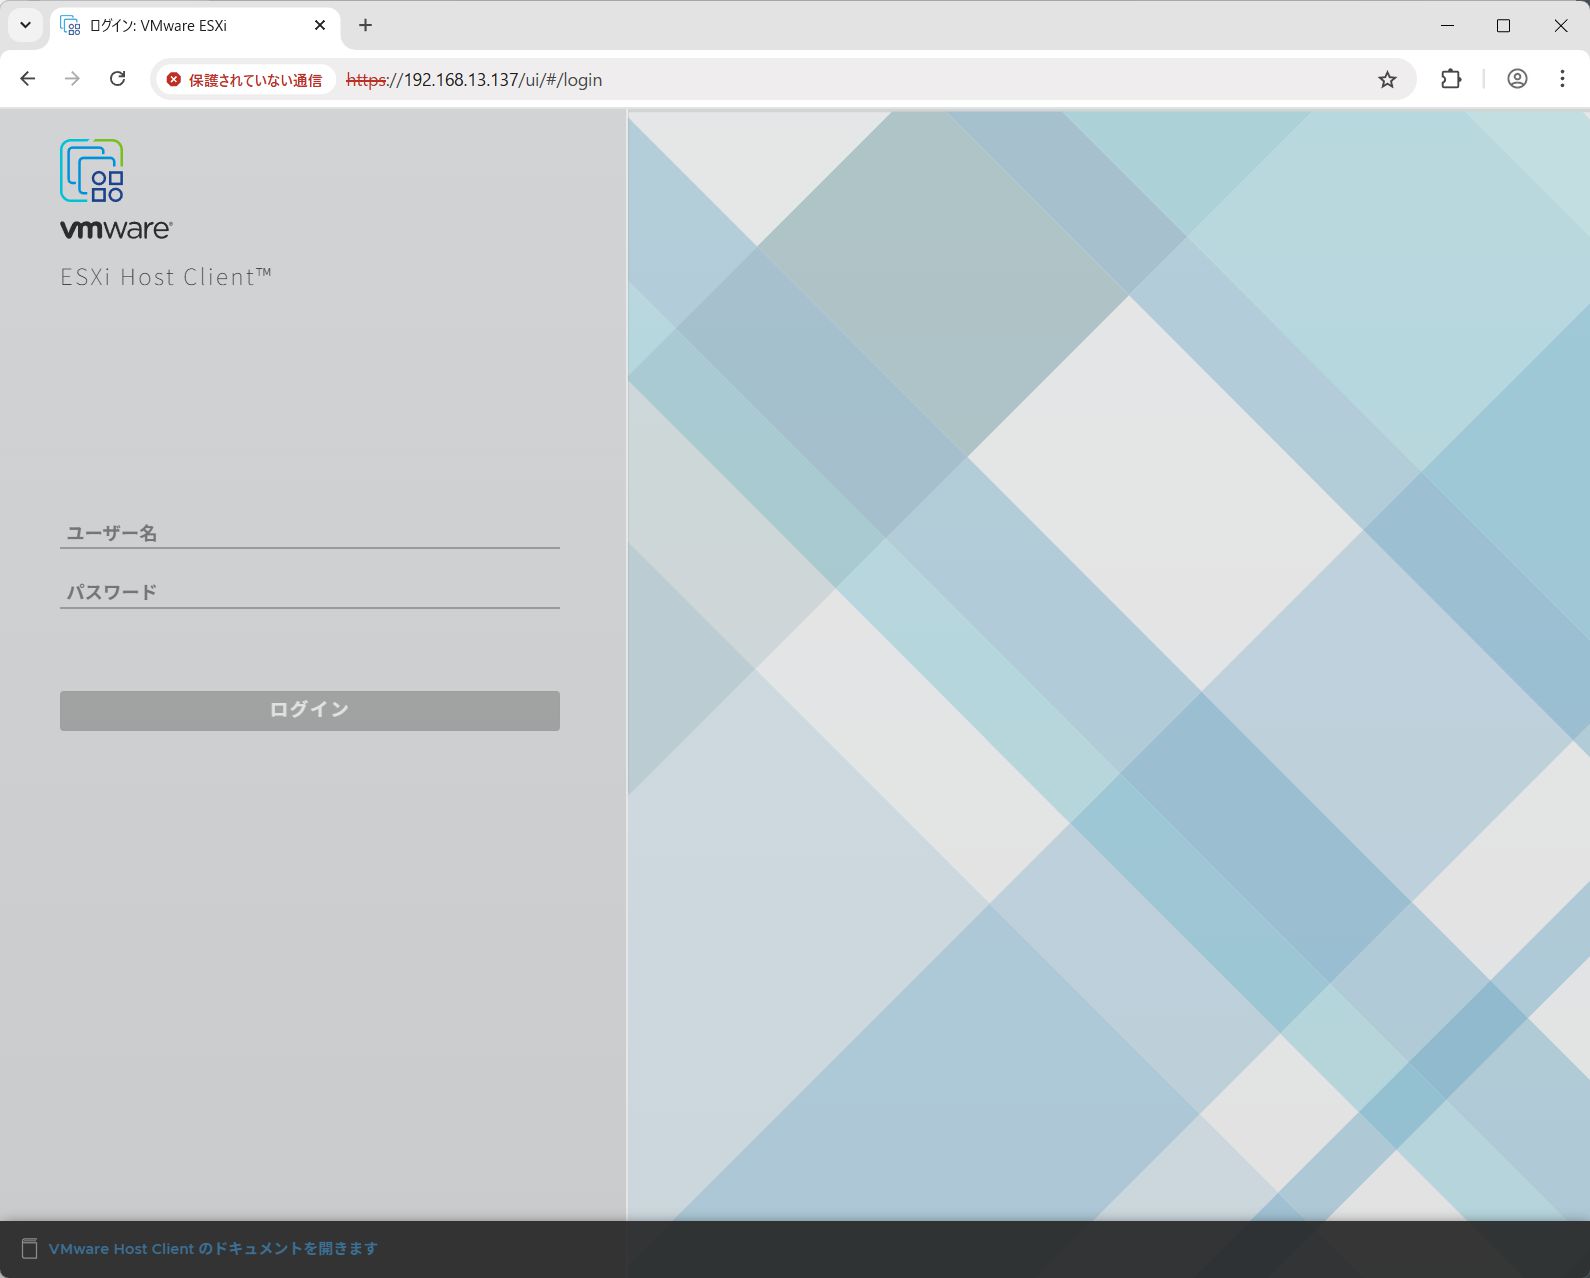Screen dimensions: 1590x1278
Task: Click the ログイン button
Action: pyautogui.click(x=309, y=710)
